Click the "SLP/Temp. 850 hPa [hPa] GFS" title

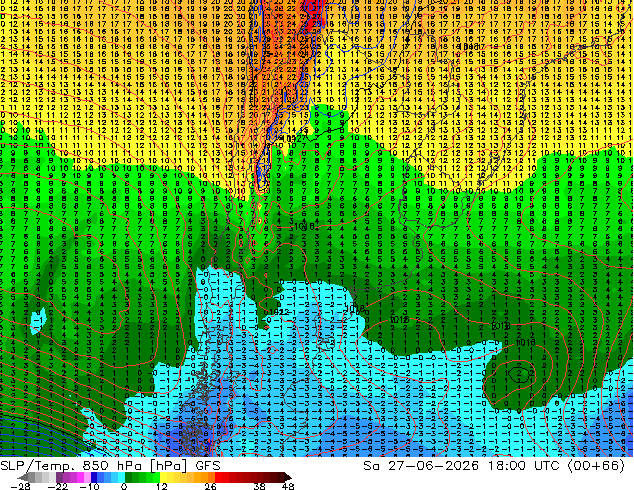(110, 466)
